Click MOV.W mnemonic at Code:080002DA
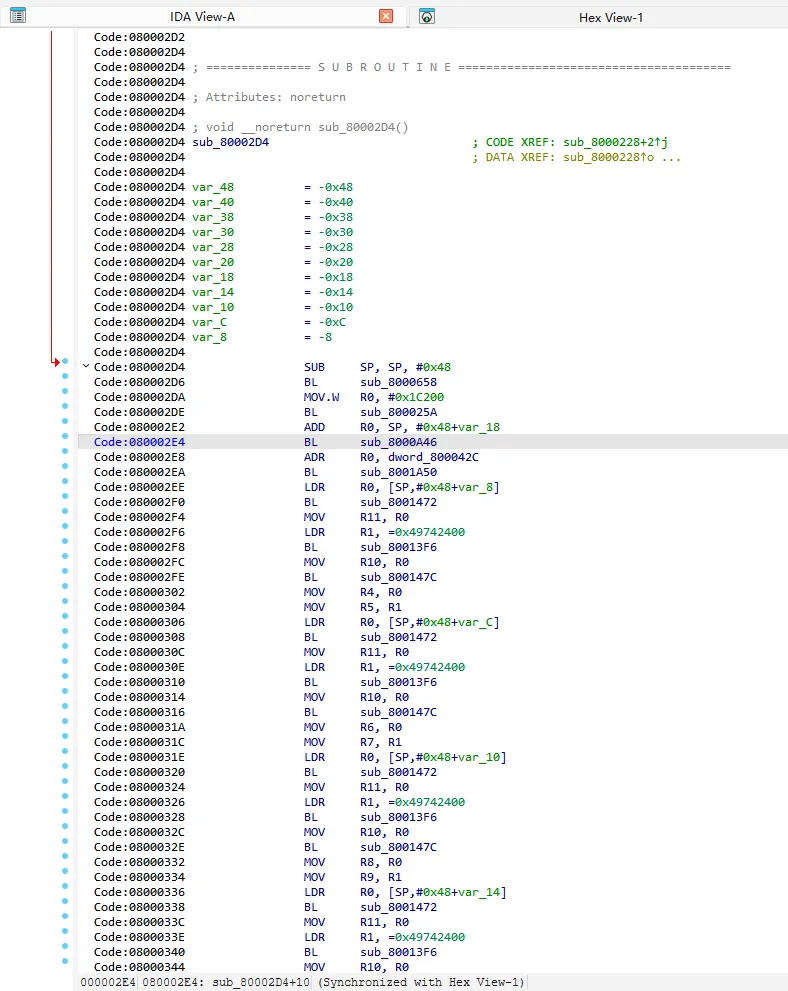This screenshot has width=788, height=991. (x=321, y=397)
